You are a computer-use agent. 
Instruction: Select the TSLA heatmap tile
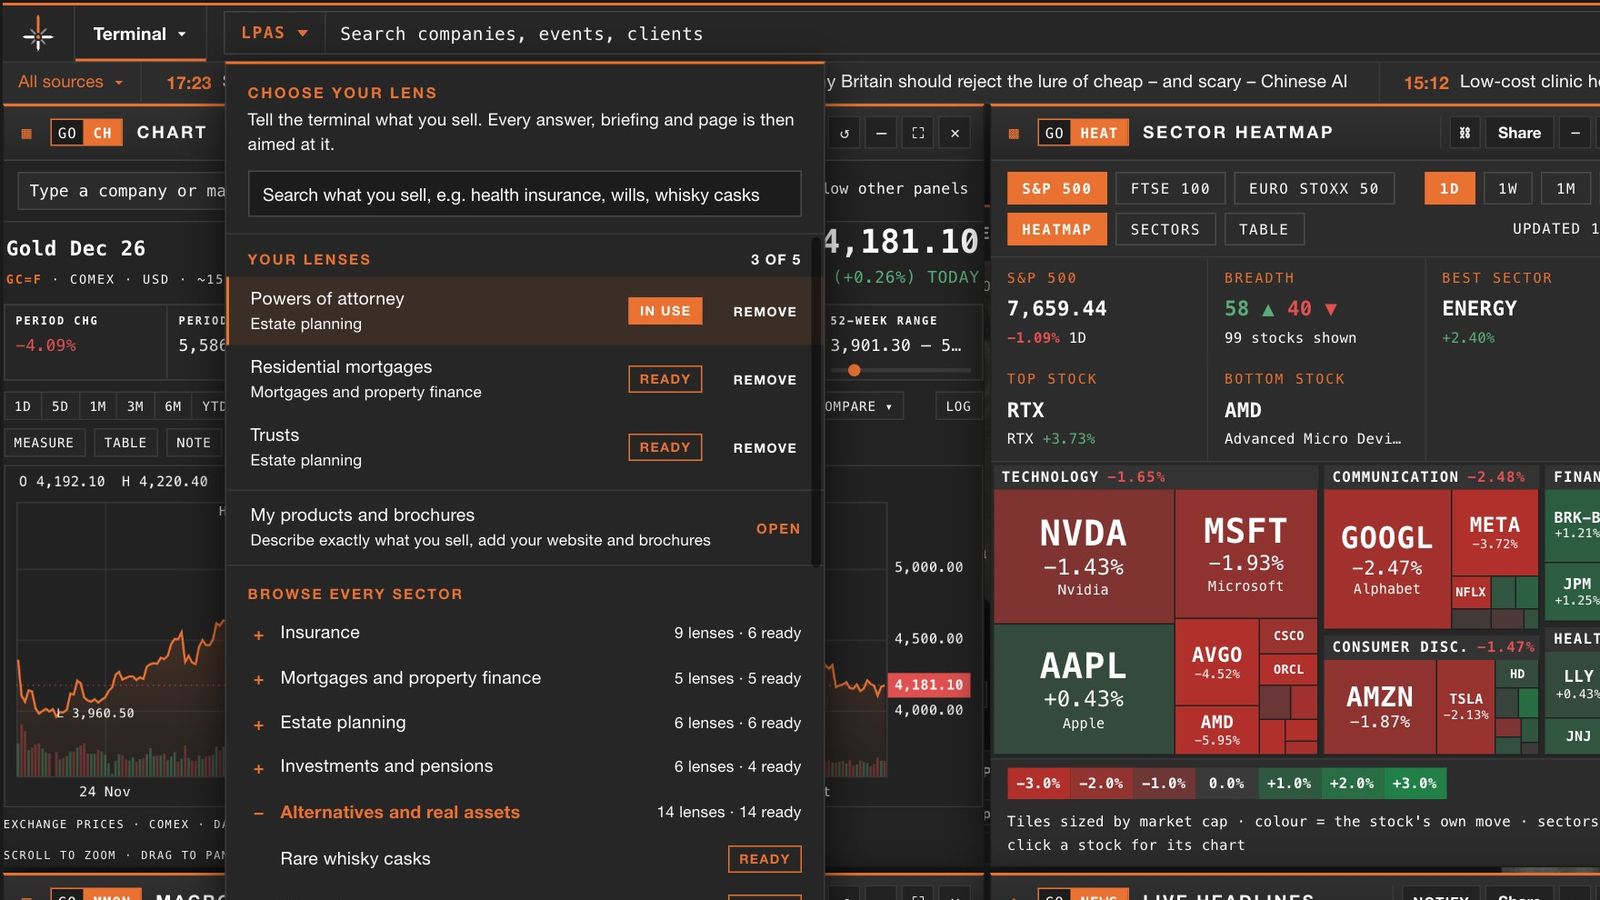click(x=1465, y=706)
